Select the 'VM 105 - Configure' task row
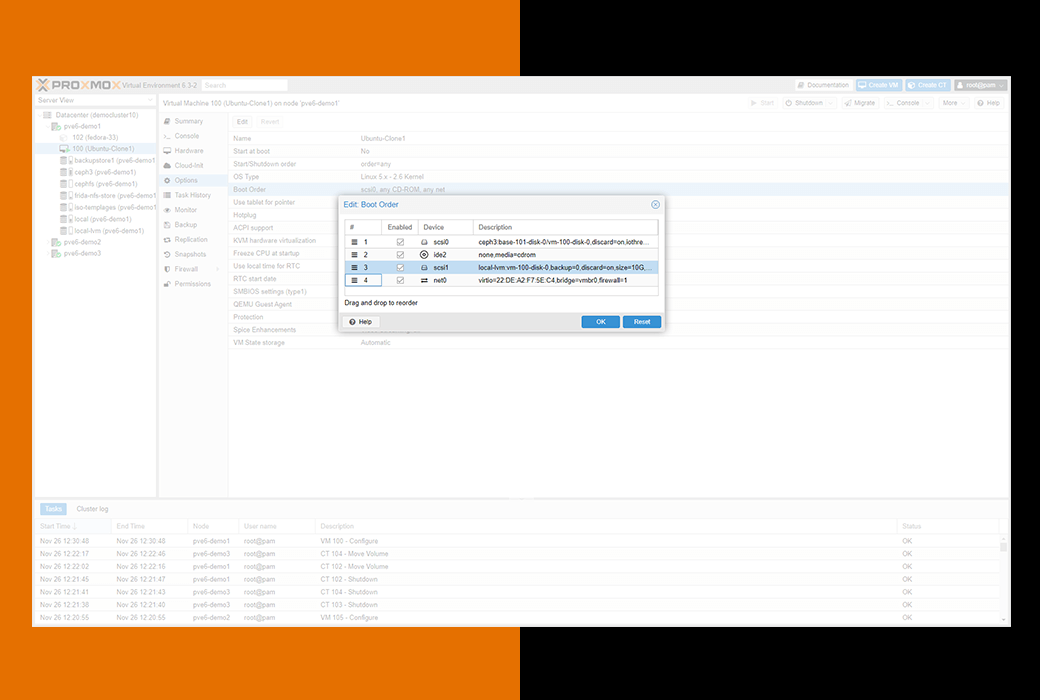This screenshot has width=1040, height=700. (x=519, y=618)
